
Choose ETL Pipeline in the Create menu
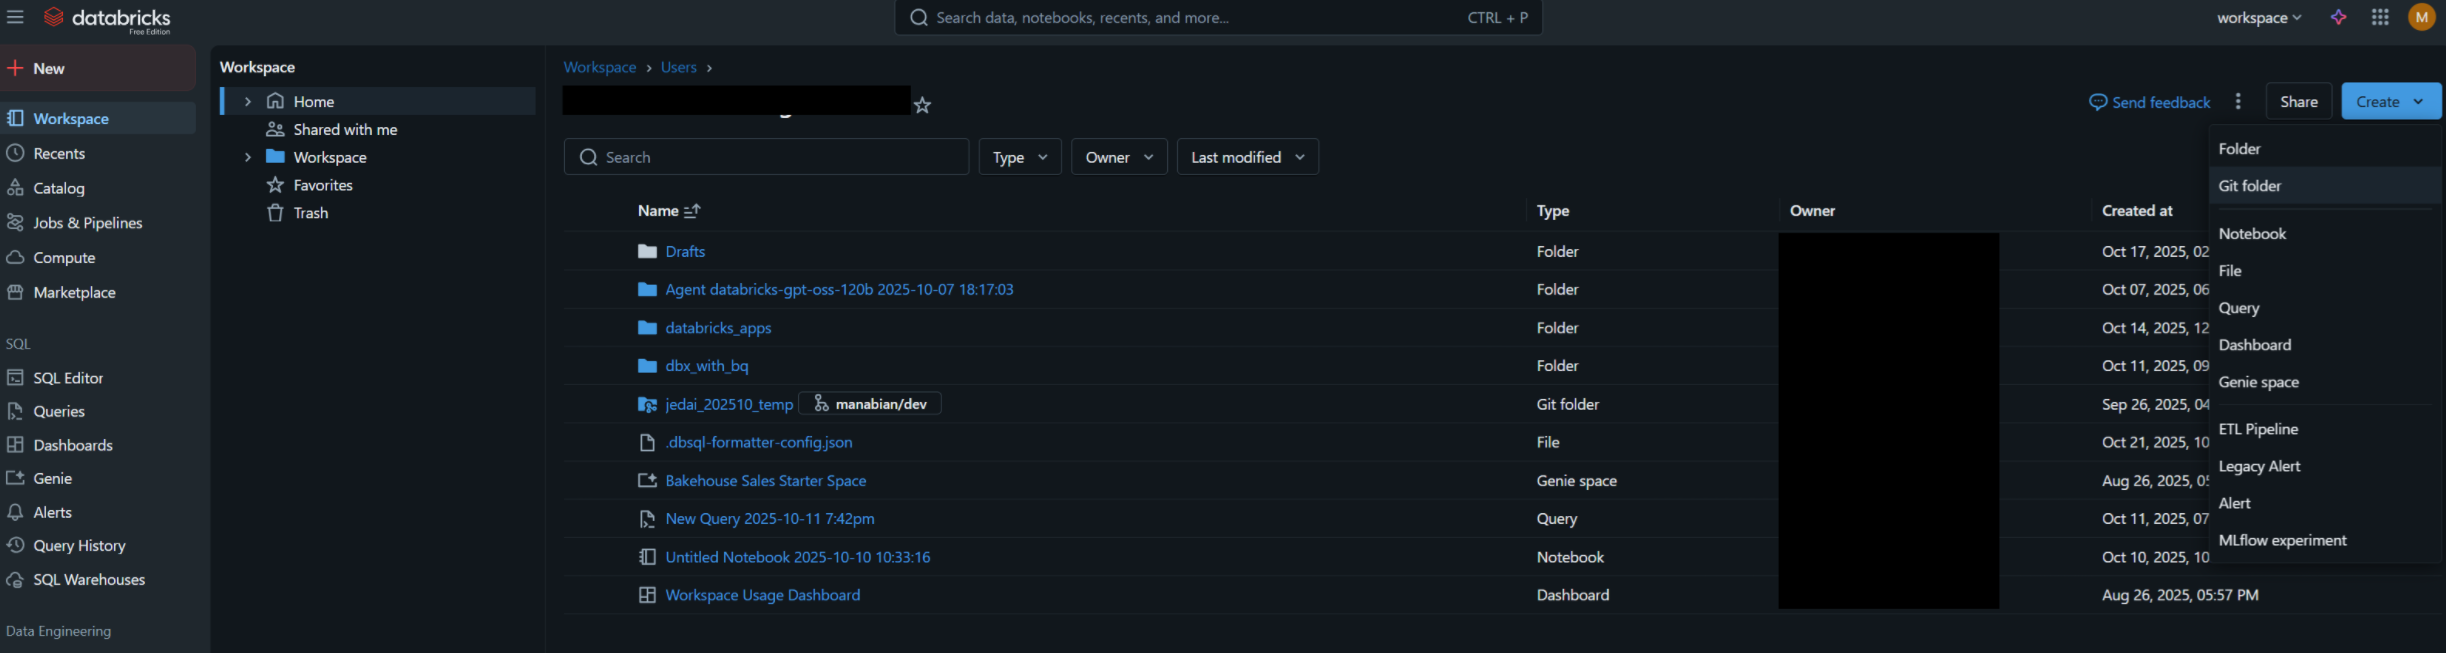2324,429
